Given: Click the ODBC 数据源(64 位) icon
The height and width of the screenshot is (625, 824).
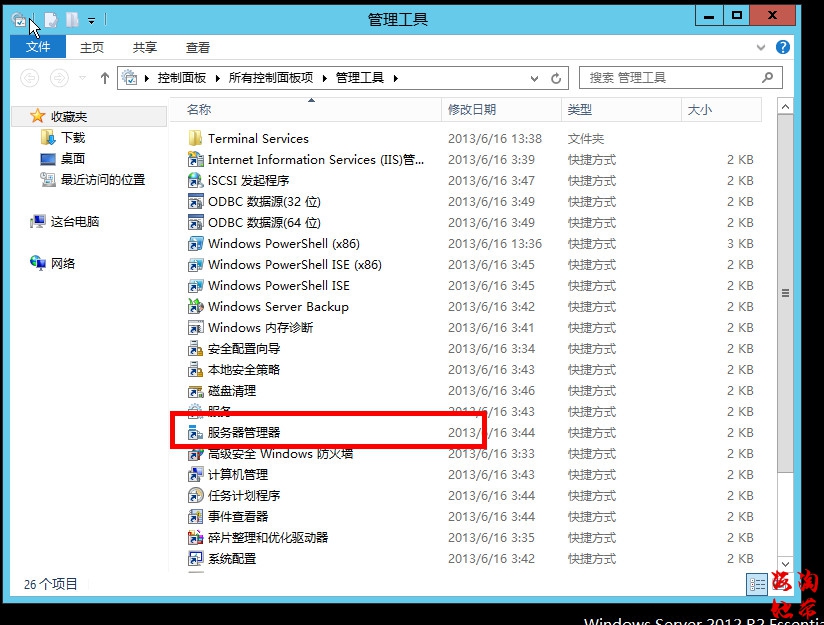Looking at the screenshot, I should (195, 222).
